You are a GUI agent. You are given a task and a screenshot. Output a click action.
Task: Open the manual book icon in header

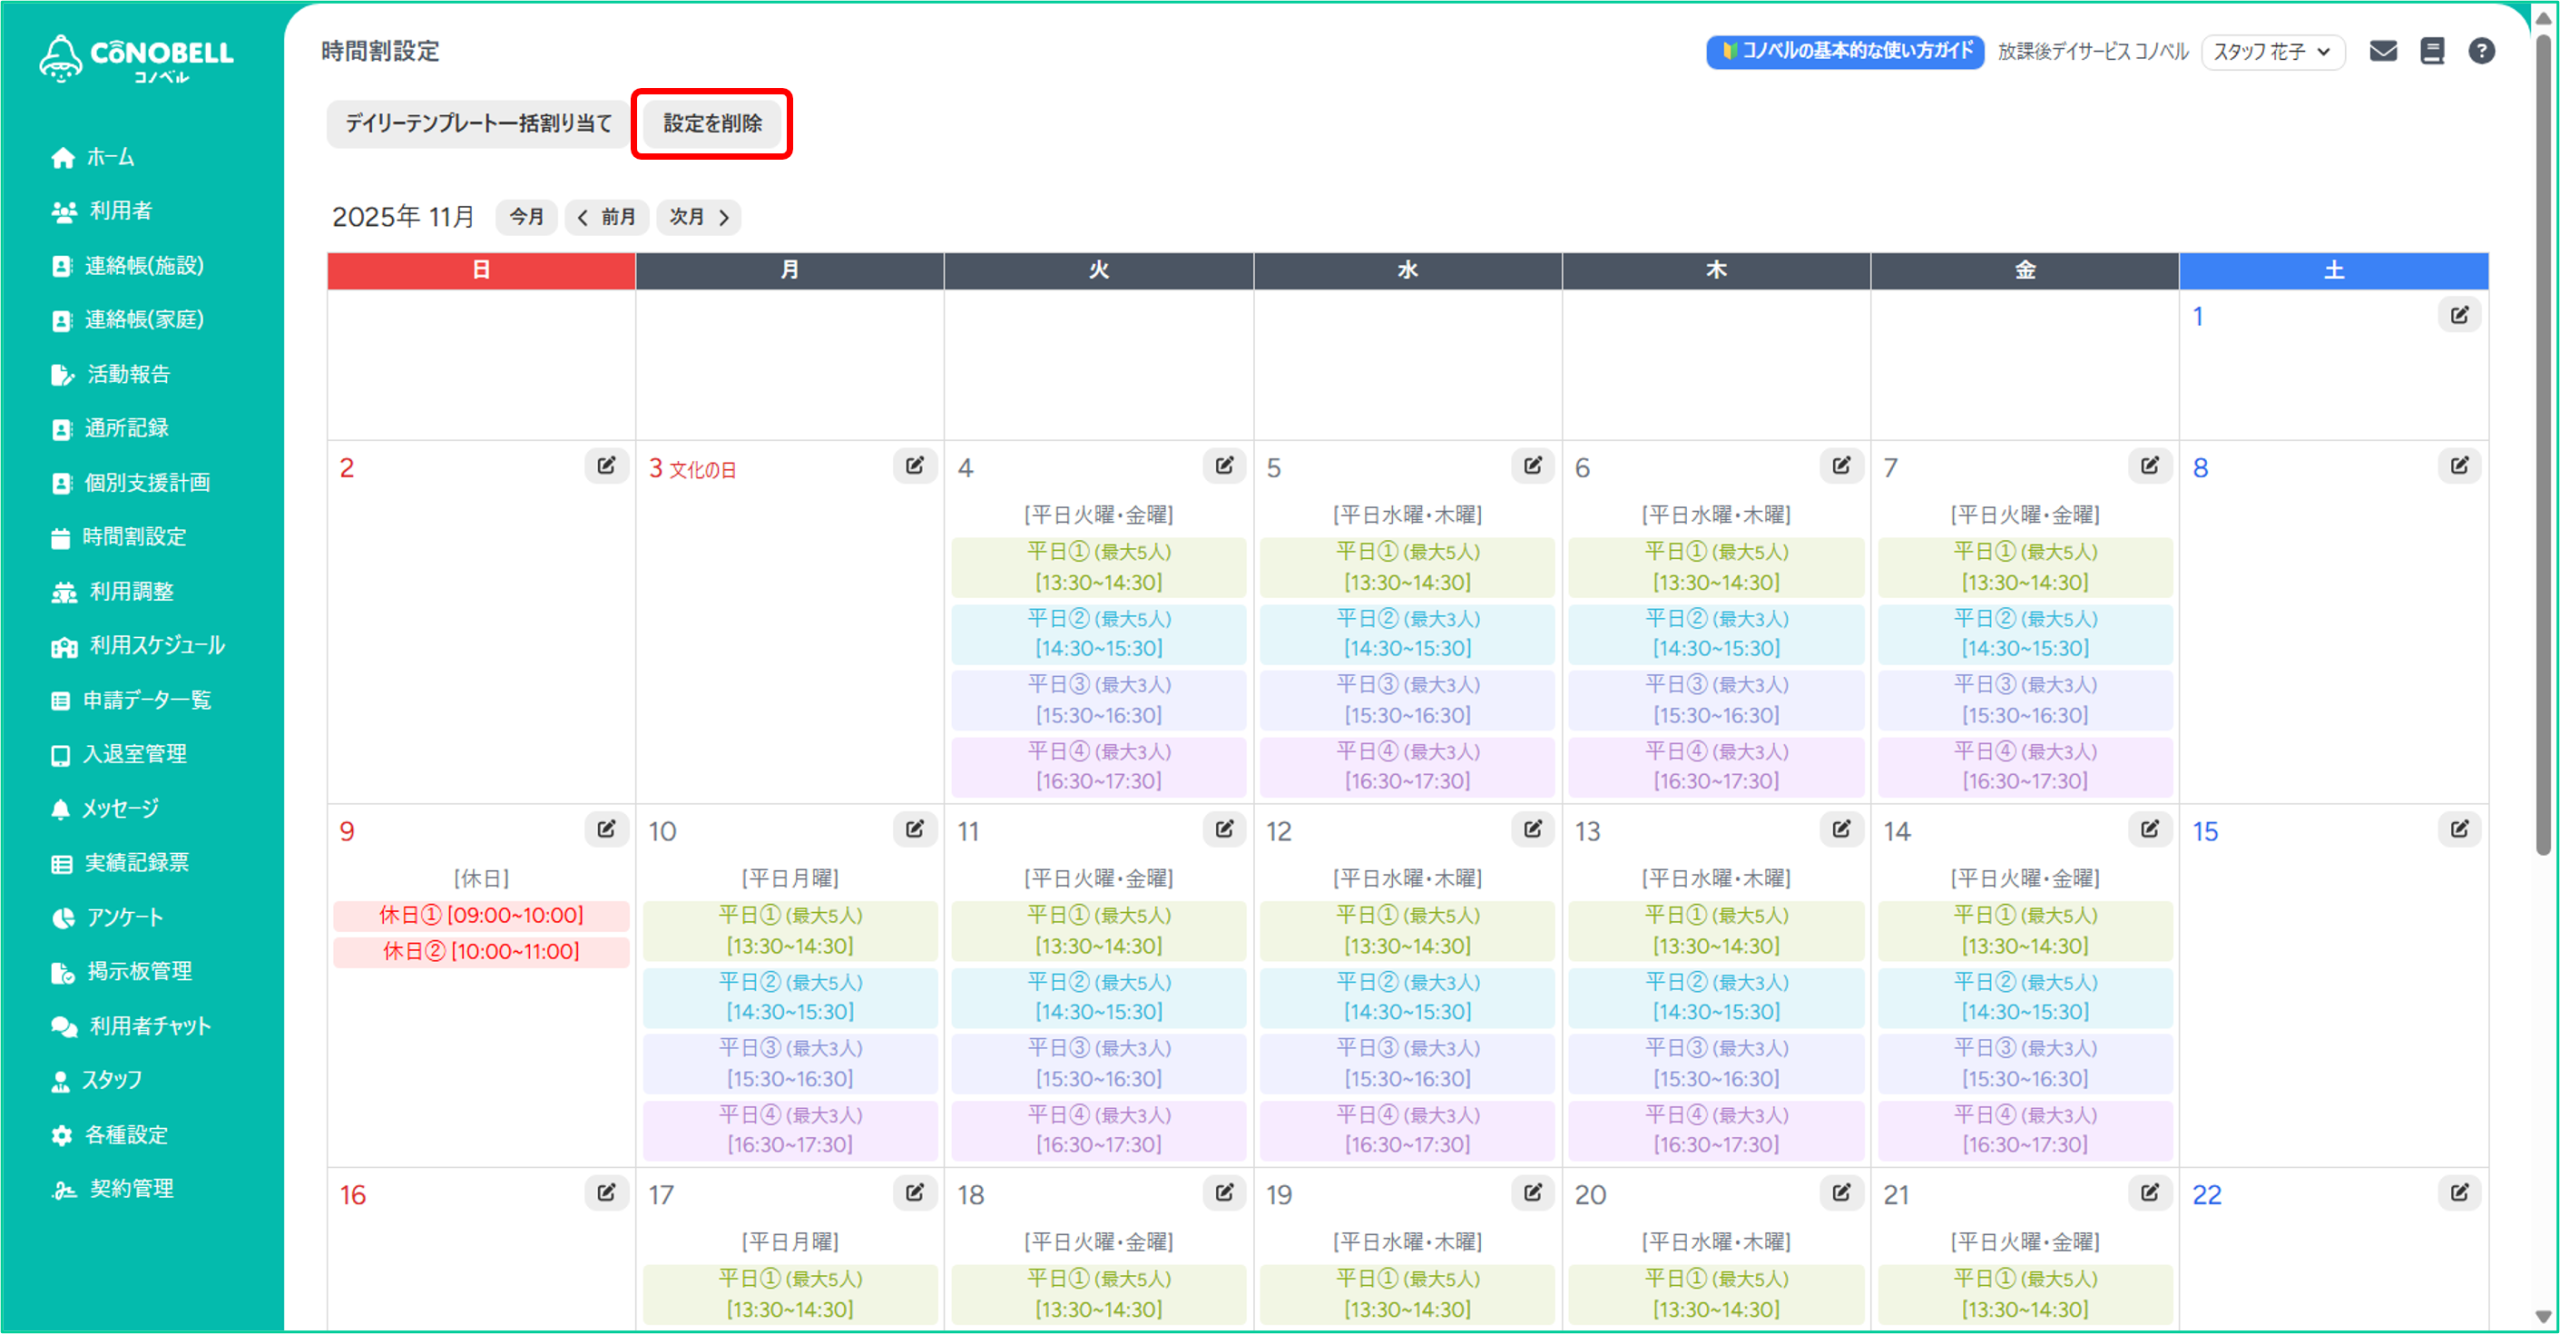point(2432,51)
